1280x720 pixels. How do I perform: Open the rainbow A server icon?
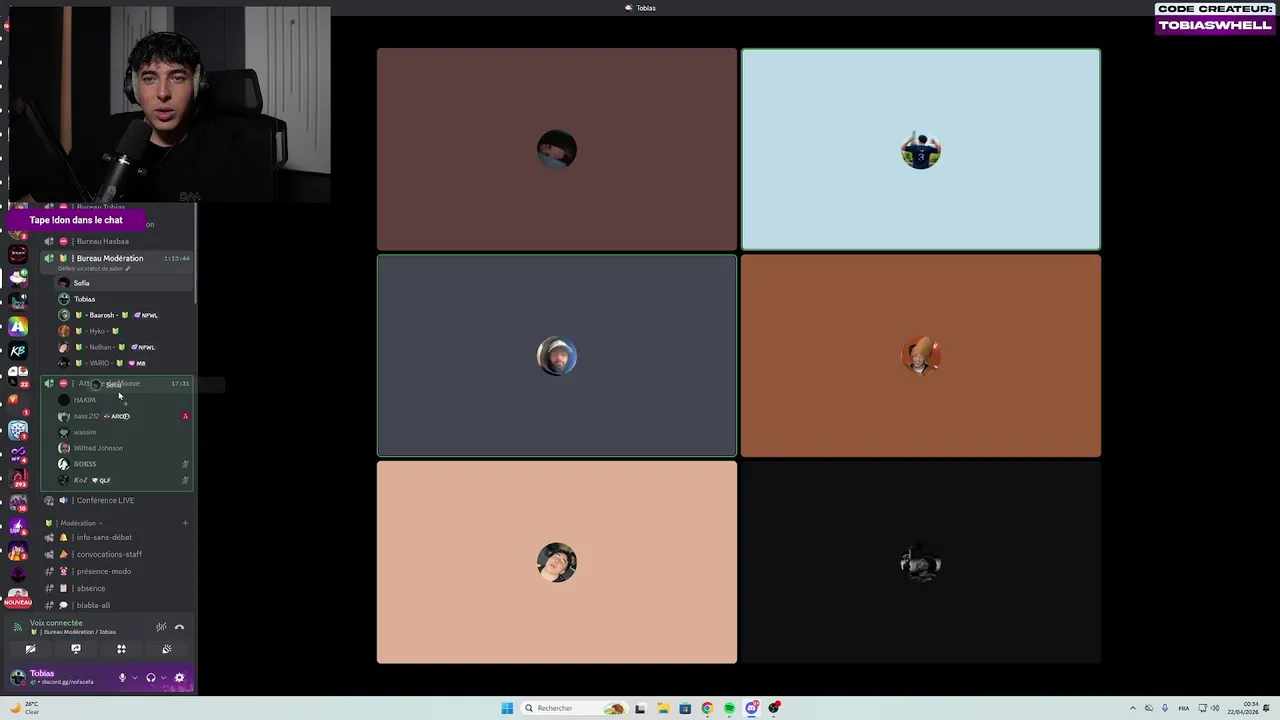18,326
